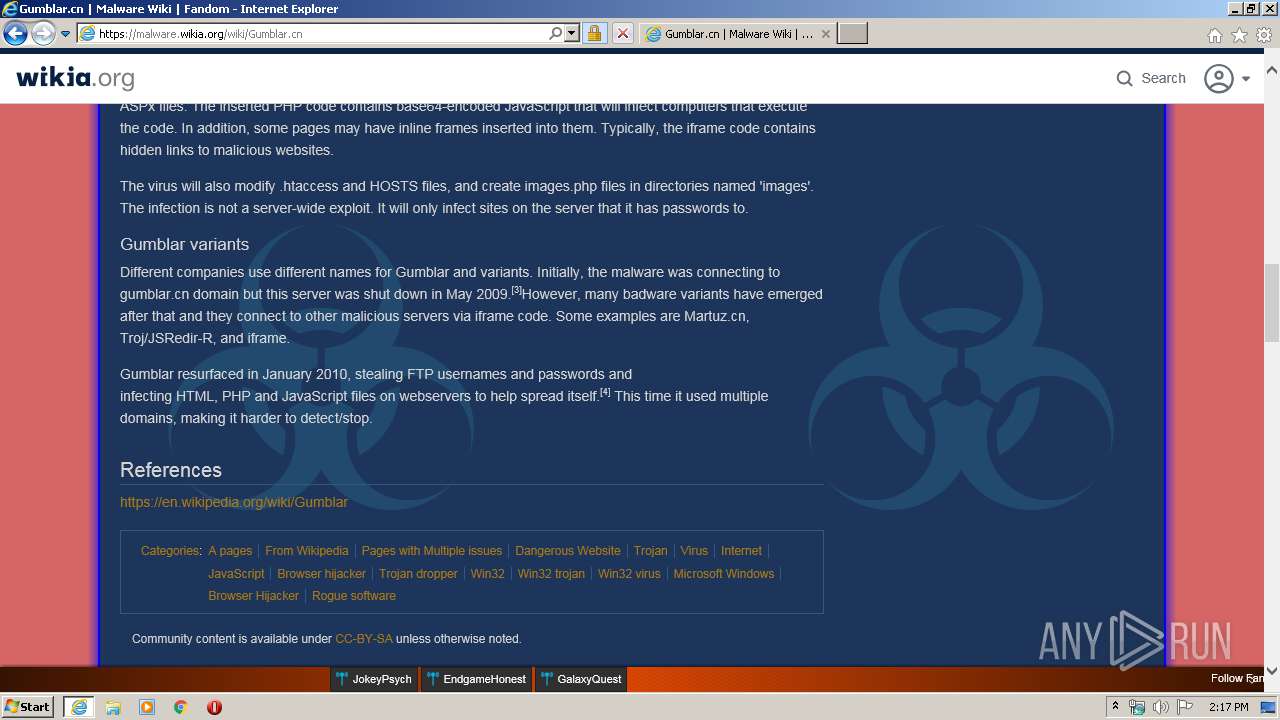
Task: Open the browser Home icon
Action: click(x=1214, y=35)
